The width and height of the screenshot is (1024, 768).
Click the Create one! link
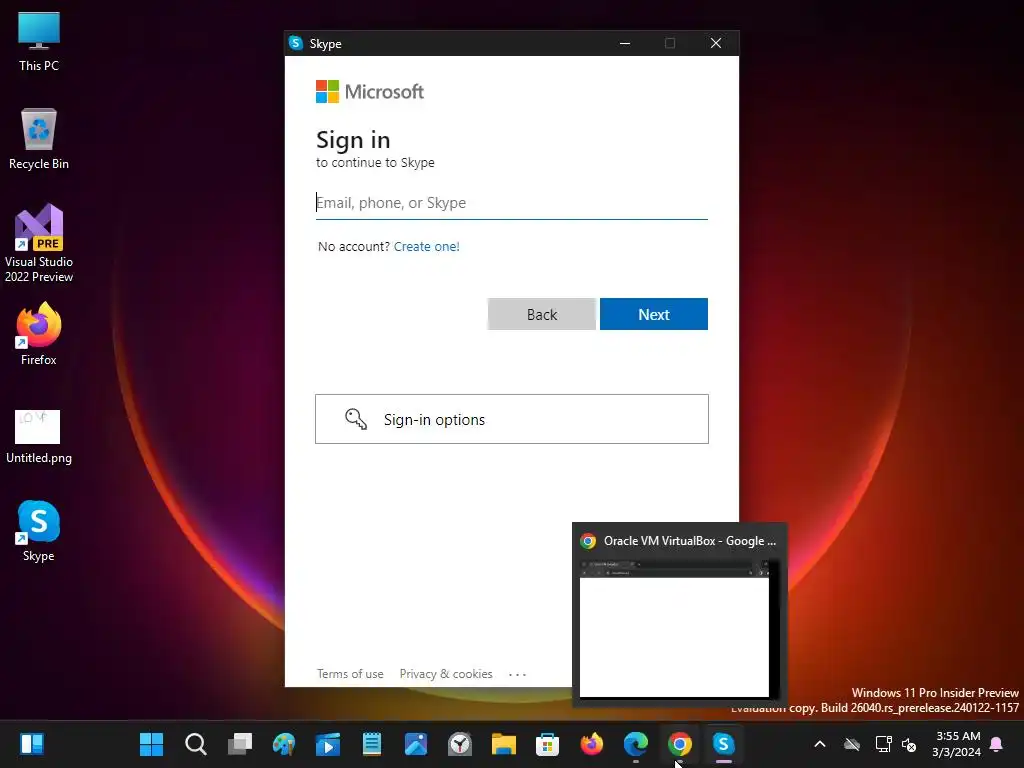[x=426, y=246]
